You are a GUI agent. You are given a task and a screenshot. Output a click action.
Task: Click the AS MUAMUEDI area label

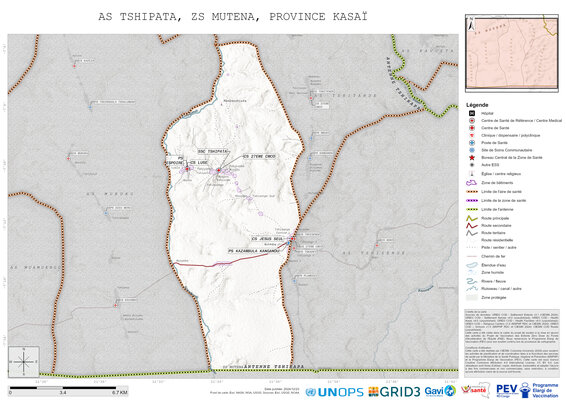pos(35,268)
